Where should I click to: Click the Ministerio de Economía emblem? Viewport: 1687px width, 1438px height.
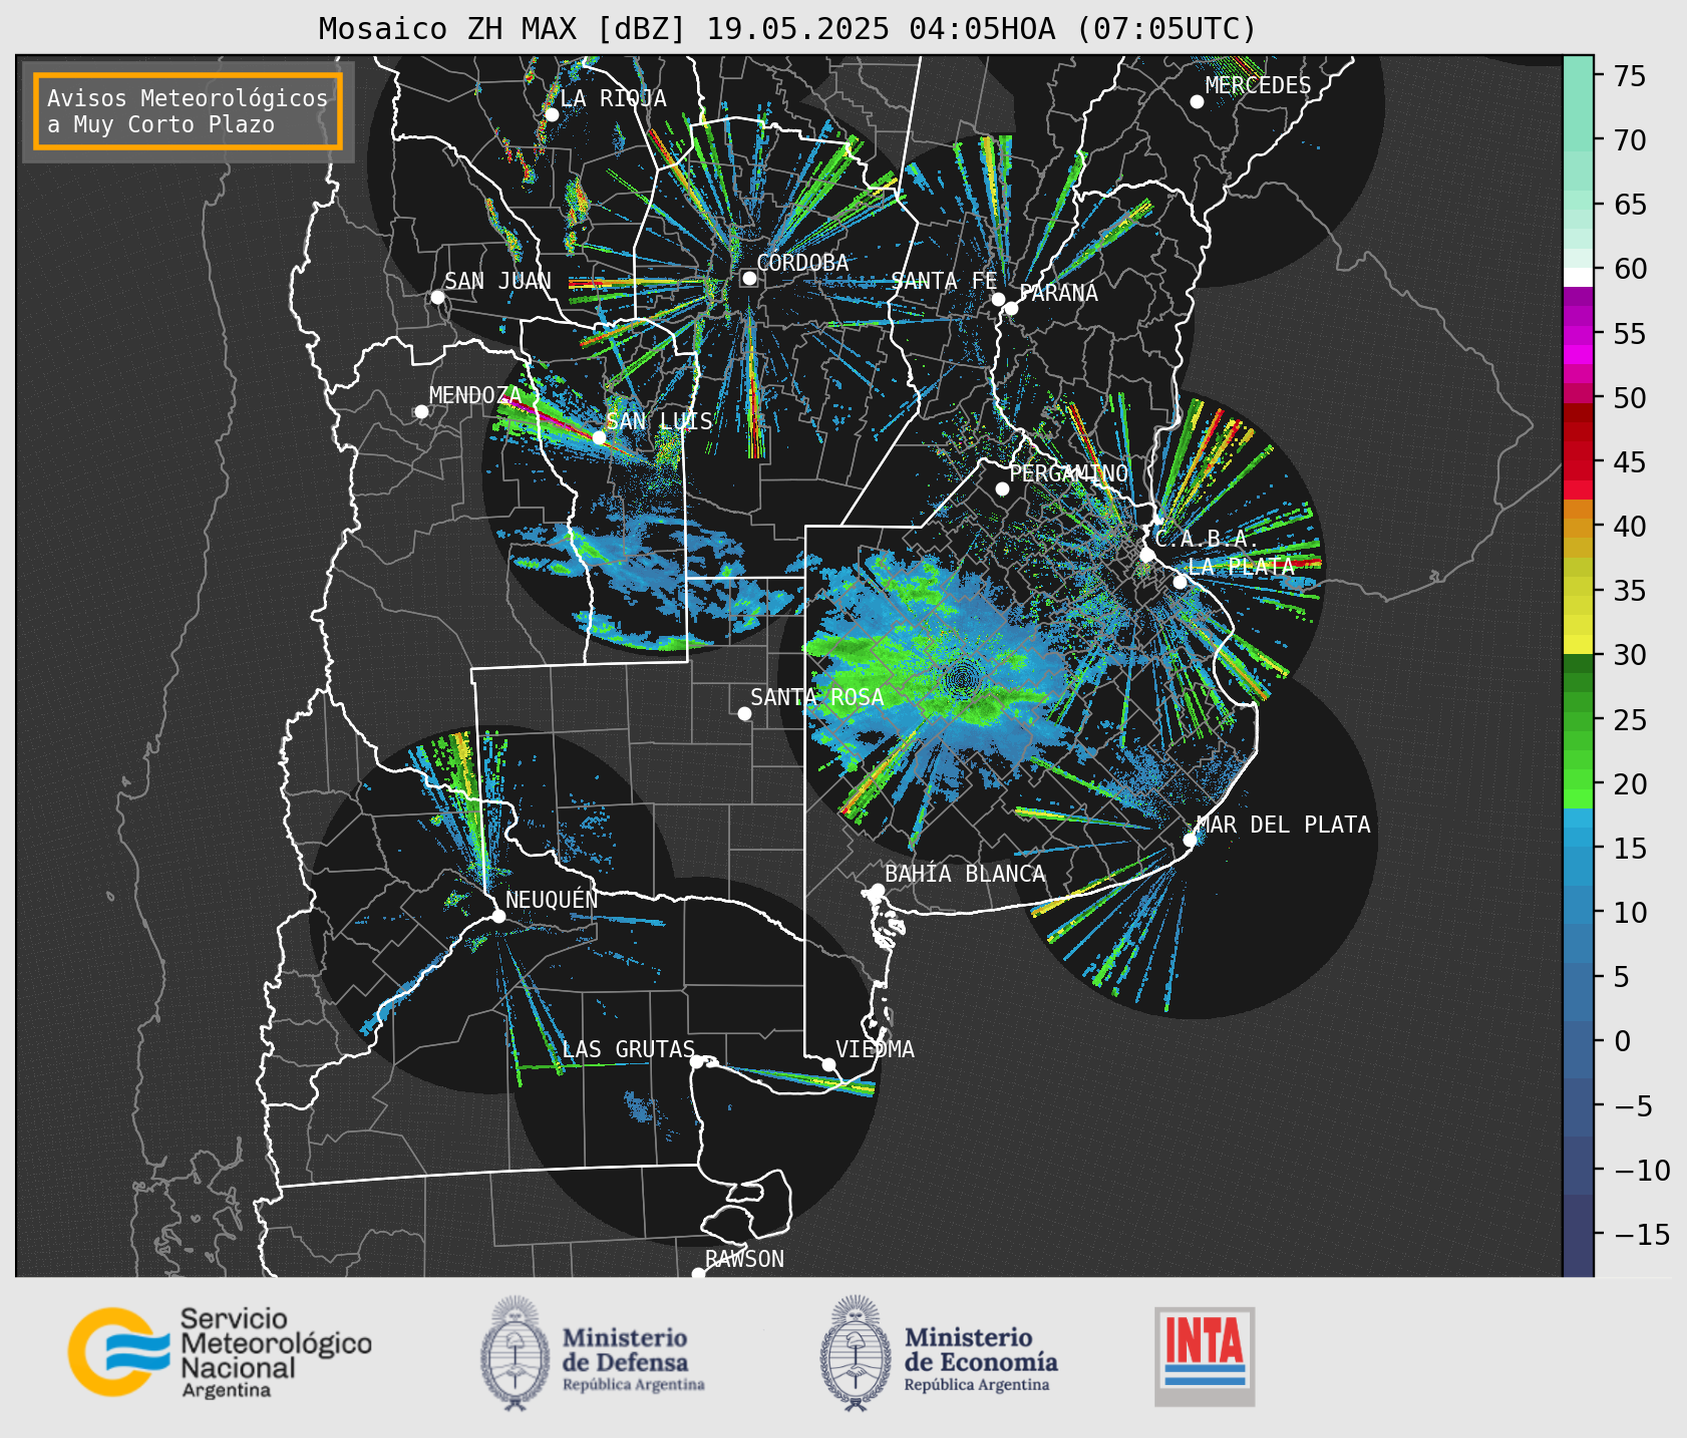click(x=856, y=1353)
